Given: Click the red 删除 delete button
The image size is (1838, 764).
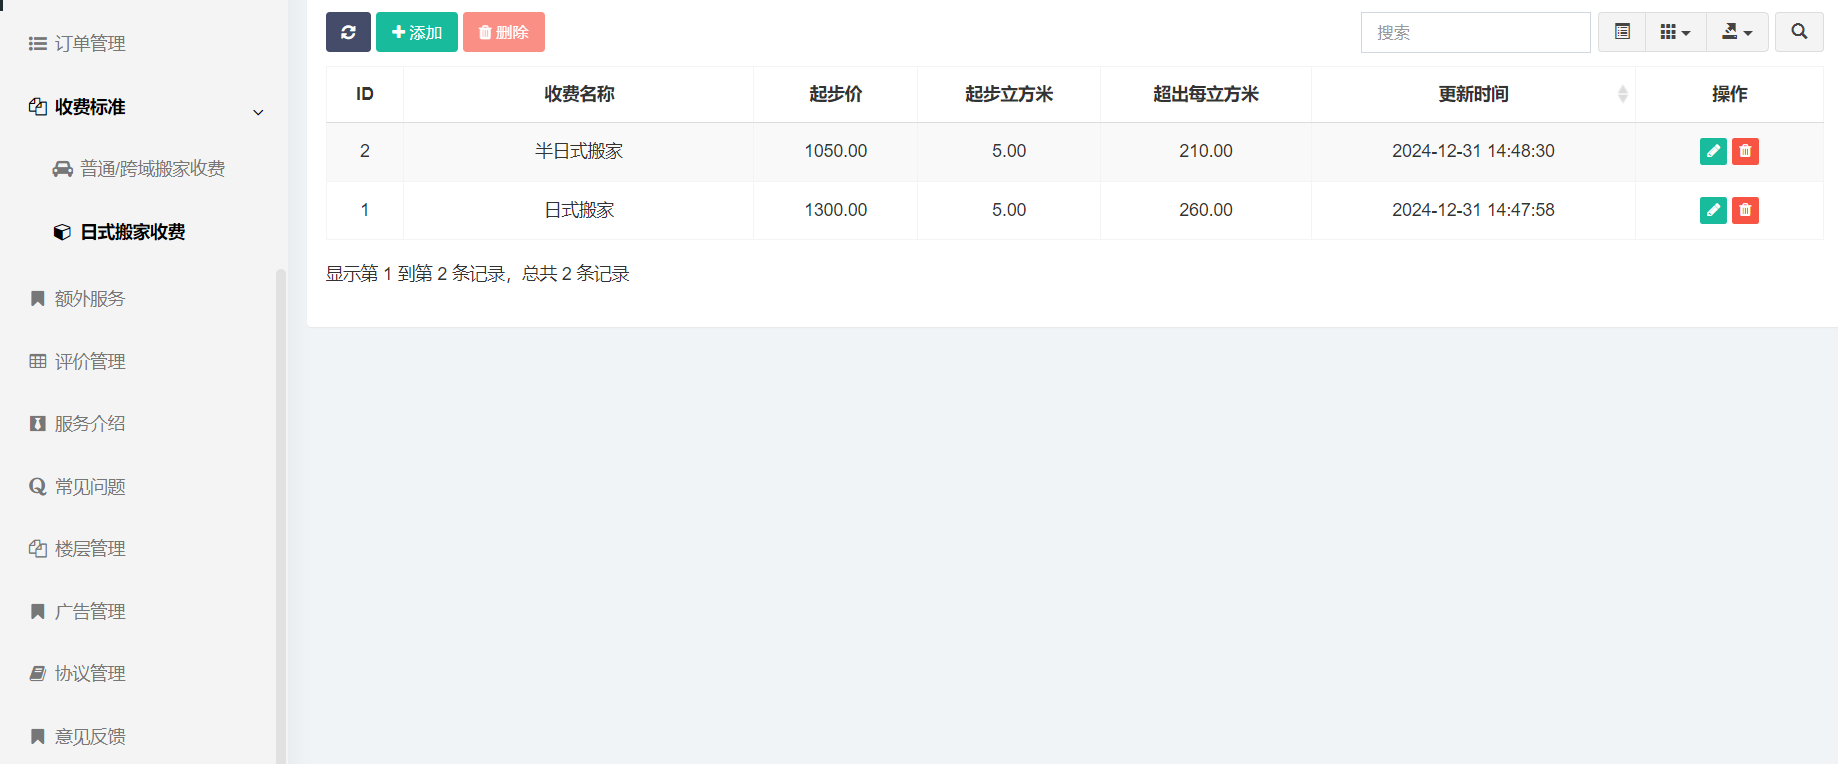Looking at the screenshot, I should click(x=504, y=32).
